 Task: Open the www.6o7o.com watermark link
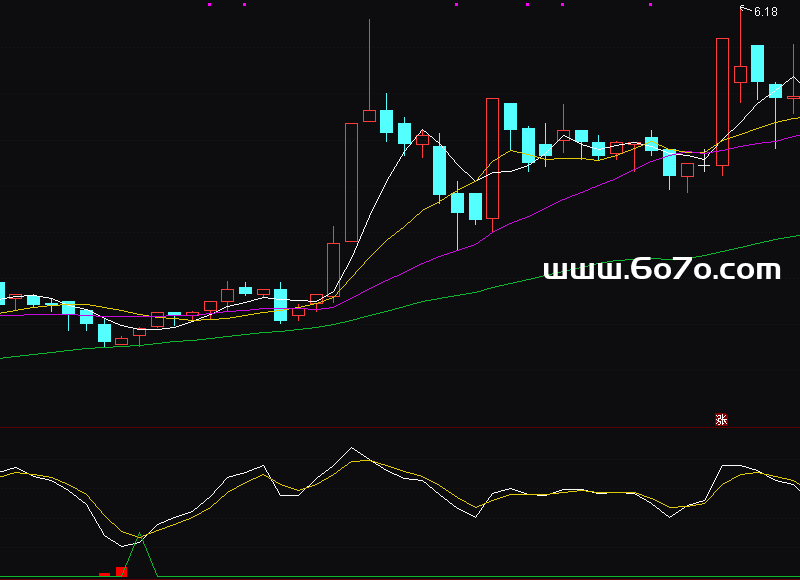point(662,269)
